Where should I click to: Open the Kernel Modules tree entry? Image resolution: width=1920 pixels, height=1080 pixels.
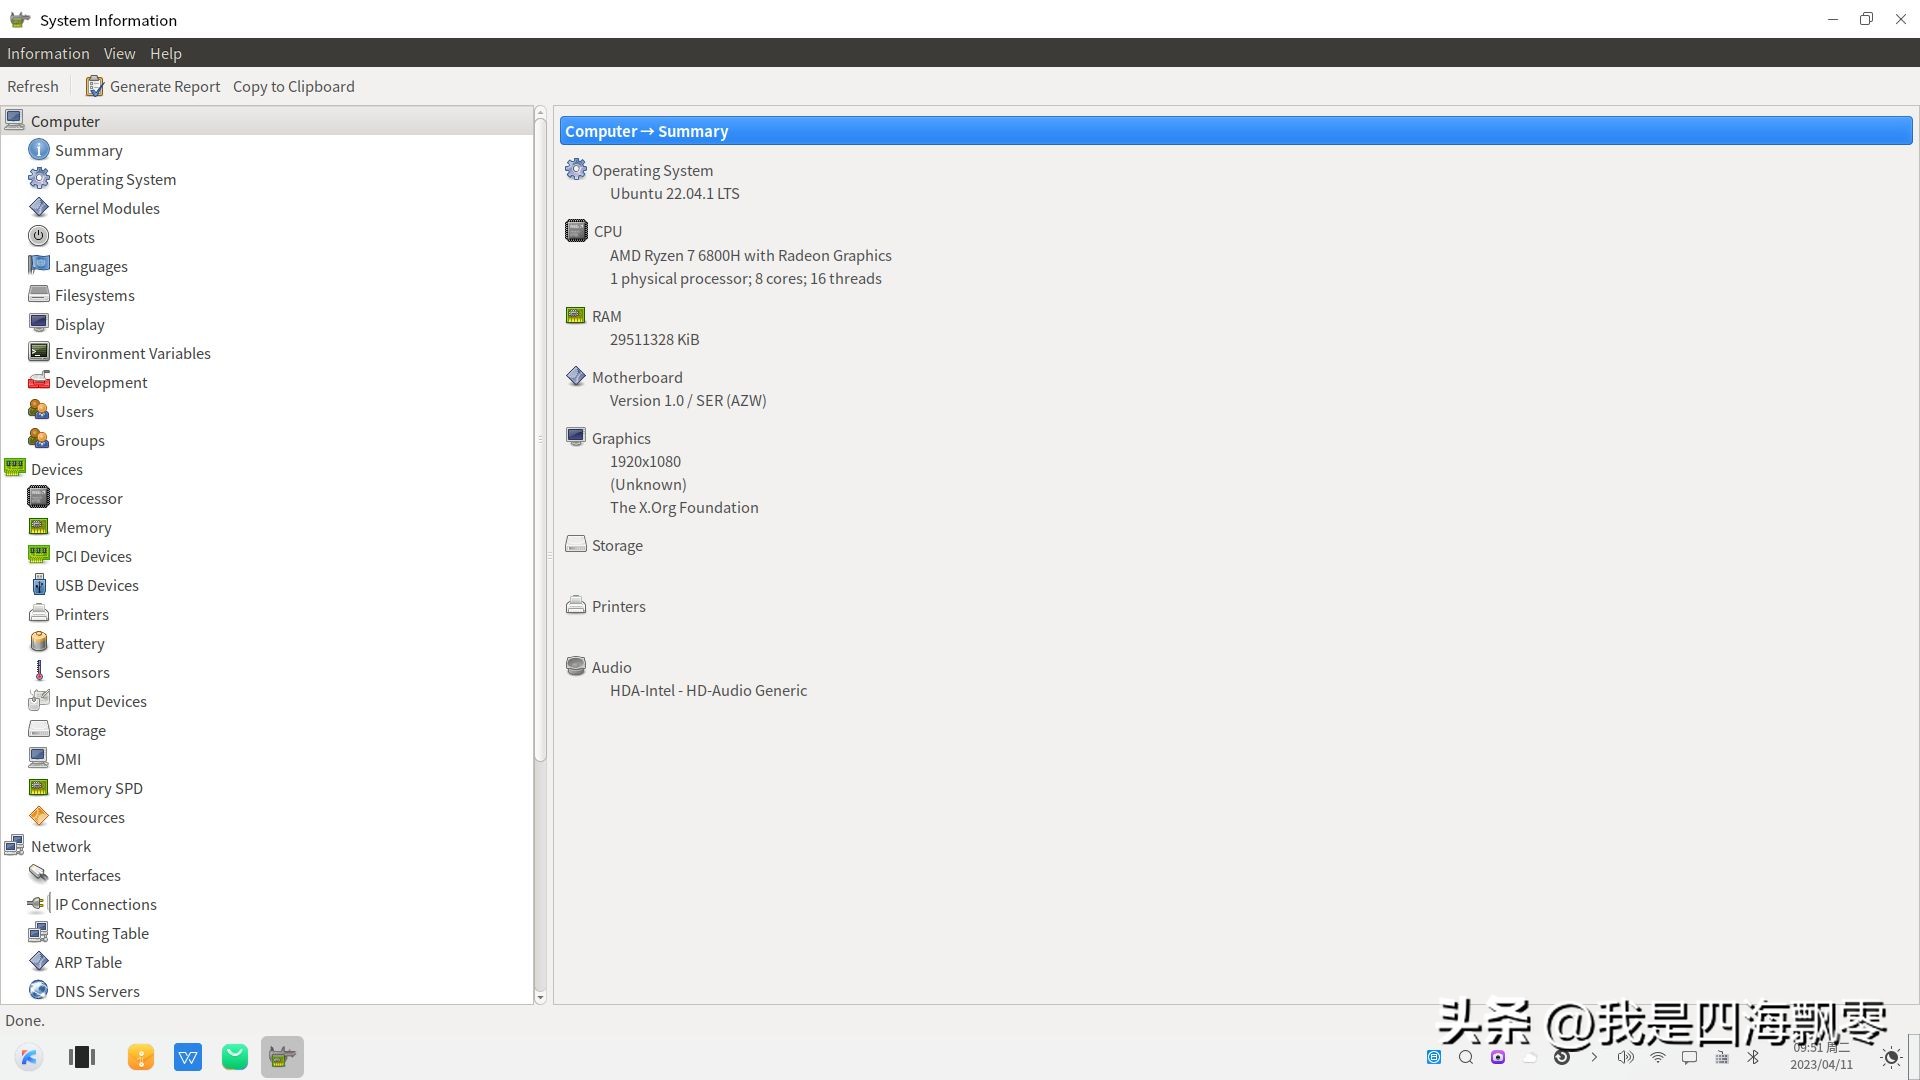107,208
